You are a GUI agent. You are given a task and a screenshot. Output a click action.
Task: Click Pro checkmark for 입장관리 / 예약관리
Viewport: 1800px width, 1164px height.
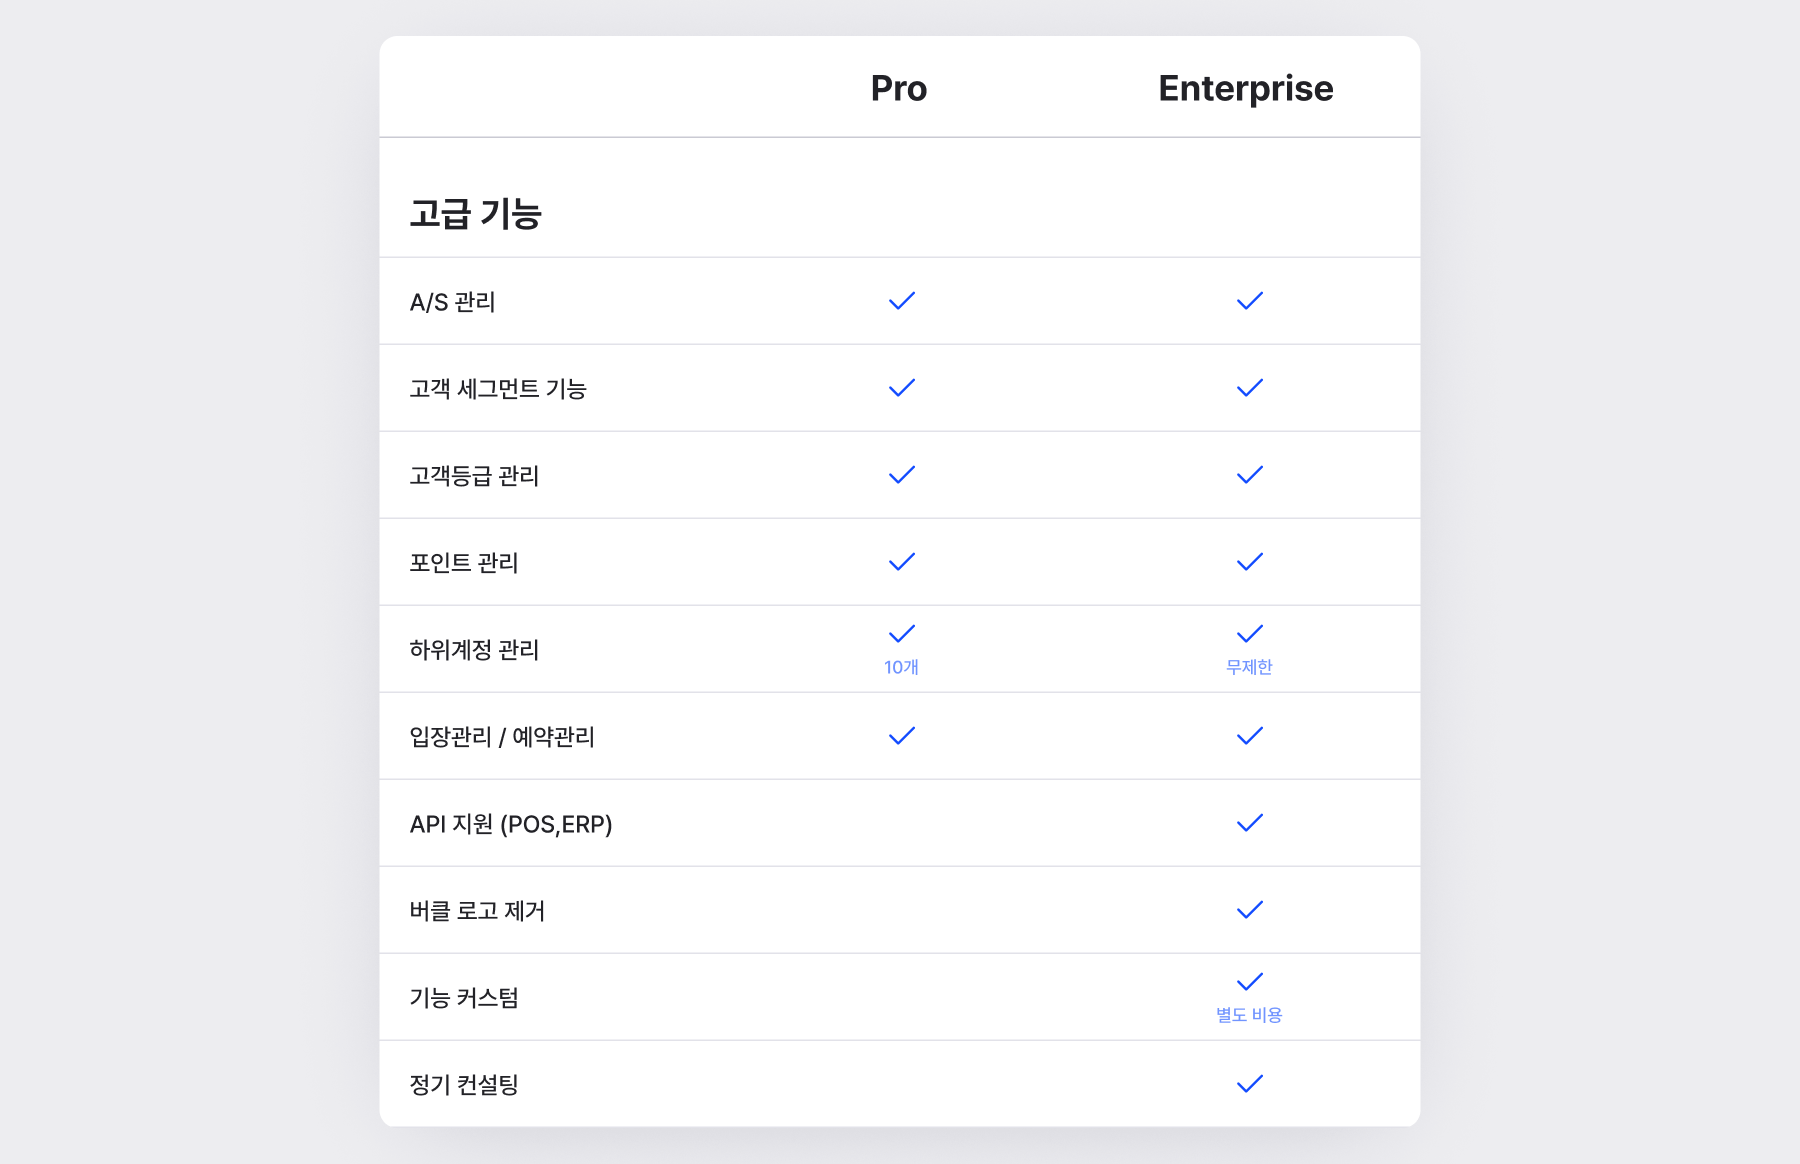click(902, 736)
